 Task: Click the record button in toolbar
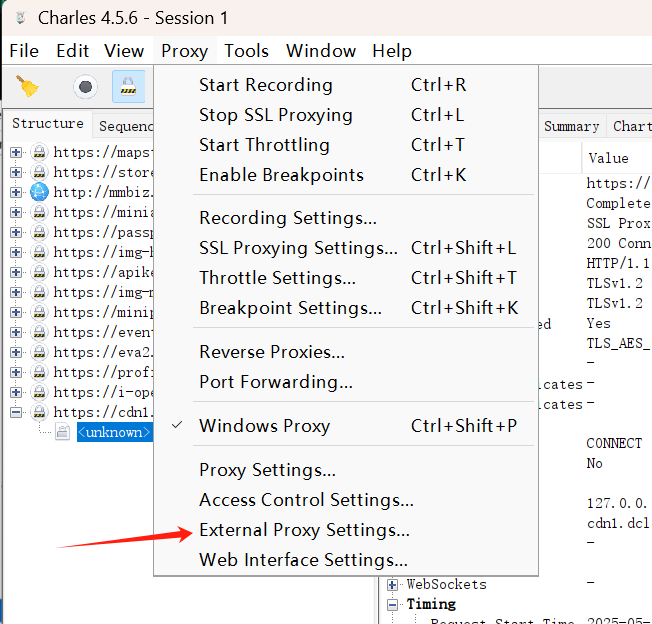pos(86,87)
